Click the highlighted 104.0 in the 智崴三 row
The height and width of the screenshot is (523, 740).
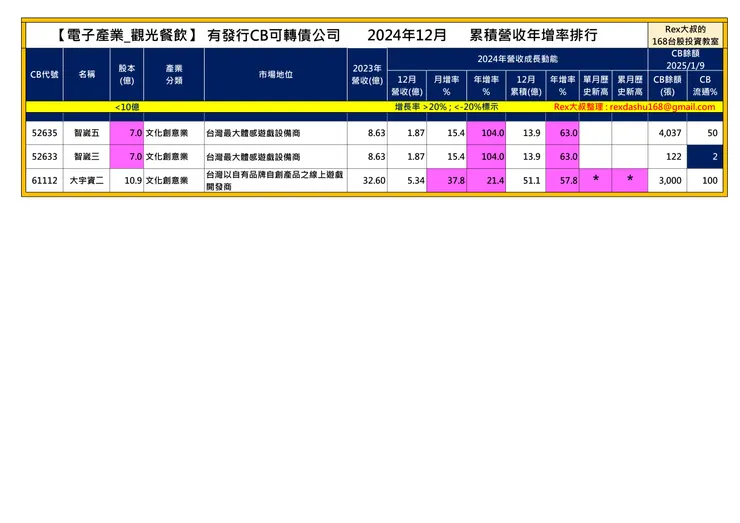(x=486, y=157)
